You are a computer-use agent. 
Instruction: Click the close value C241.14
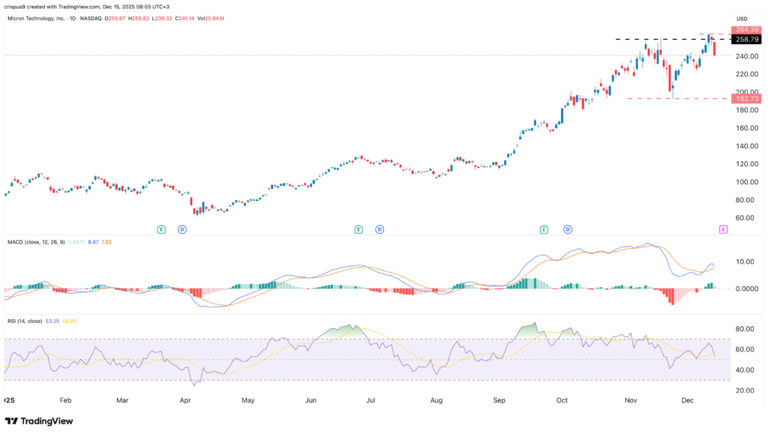184,19
